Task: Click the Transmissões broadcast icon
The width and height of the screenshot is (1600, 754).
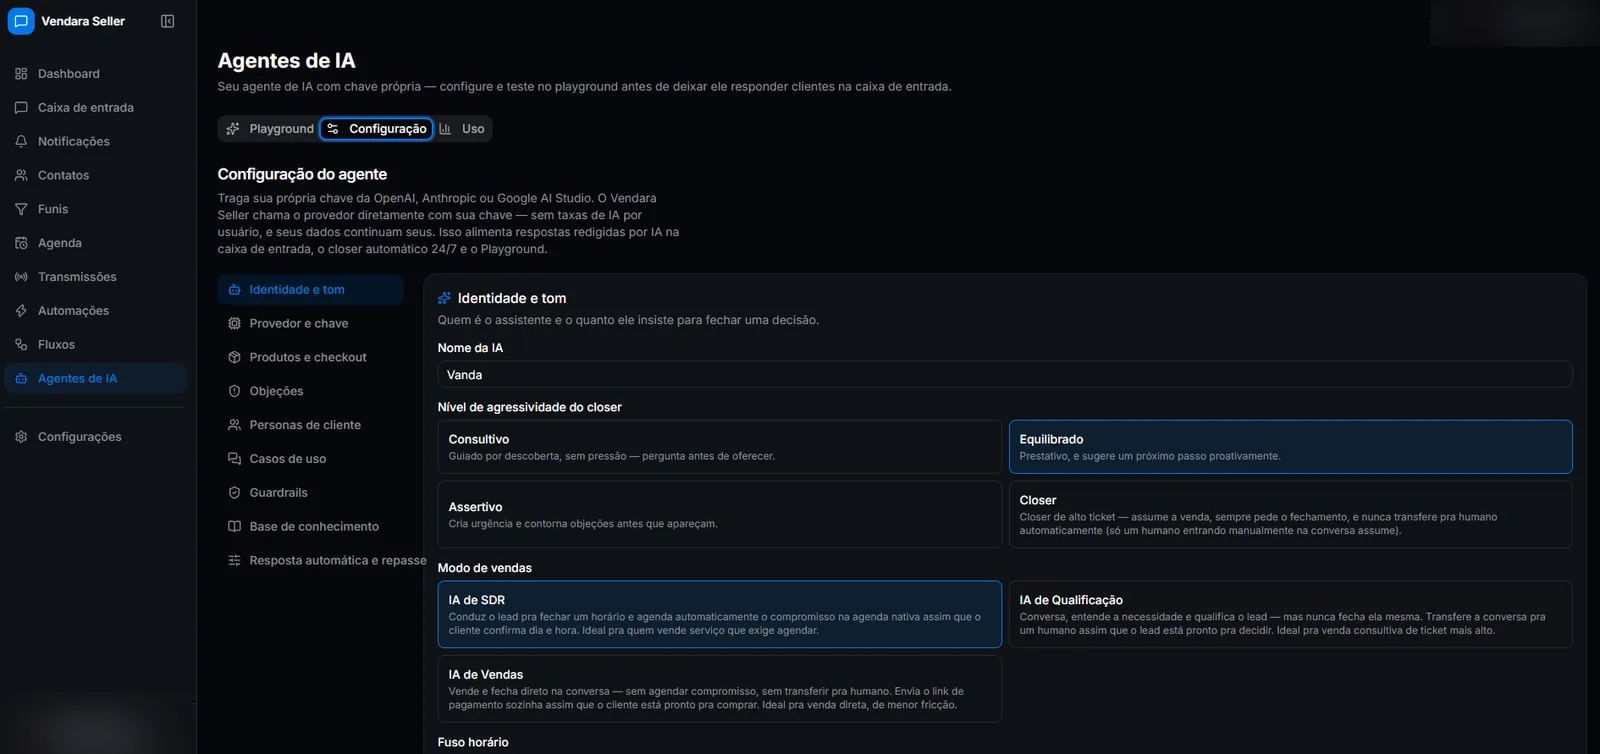Action: (x=21, y=277)
